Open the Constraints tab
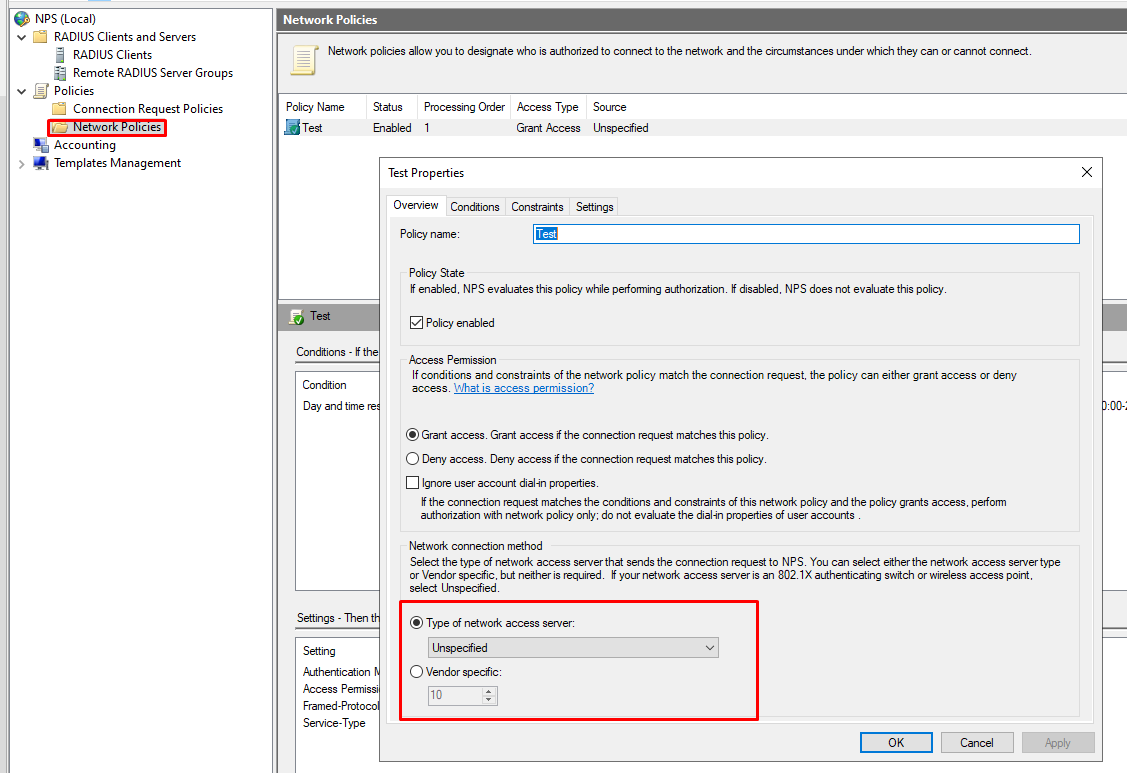 point(537,207)
